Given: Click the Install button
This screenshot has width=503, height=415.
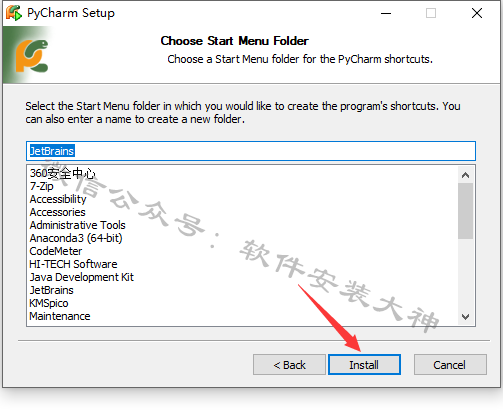Looking at the screenshot, I should coord(364,365).
